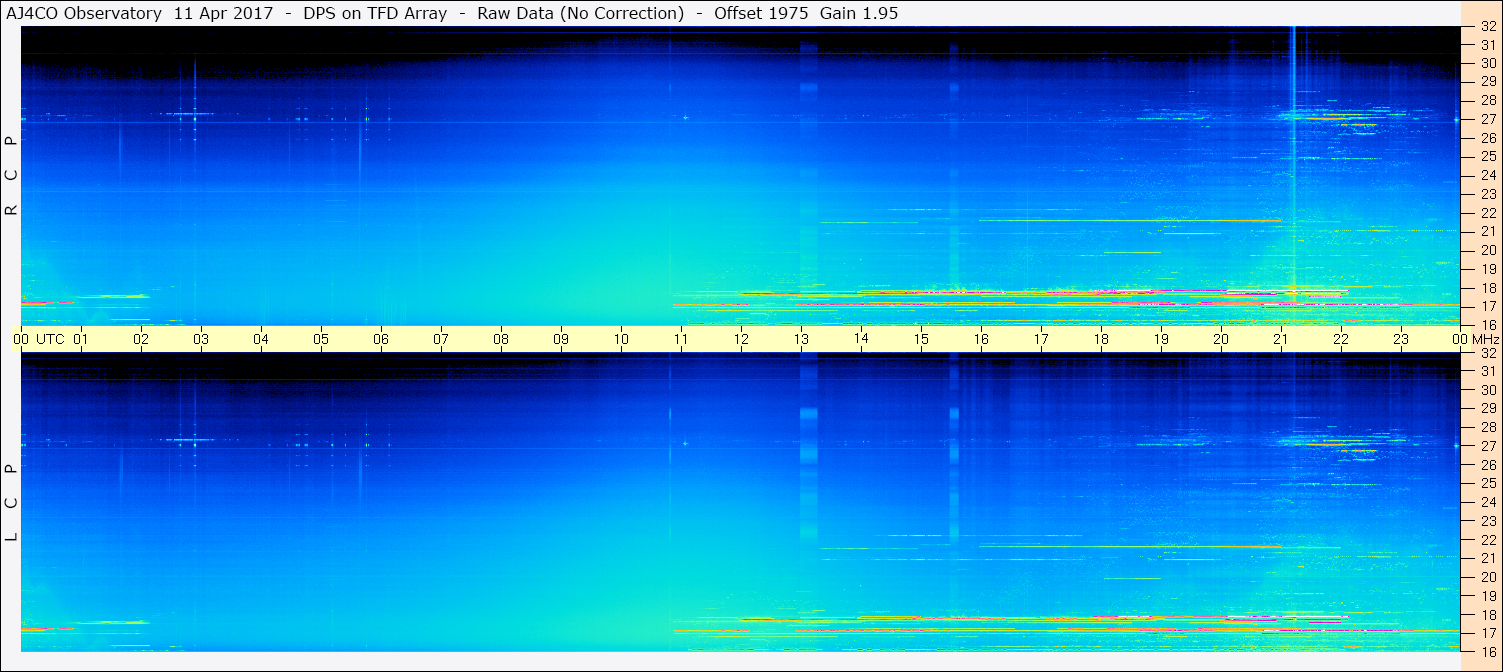Click the 27 MHz tick on RCP scale
1503x672 pixels.
tap(1487, 120)
